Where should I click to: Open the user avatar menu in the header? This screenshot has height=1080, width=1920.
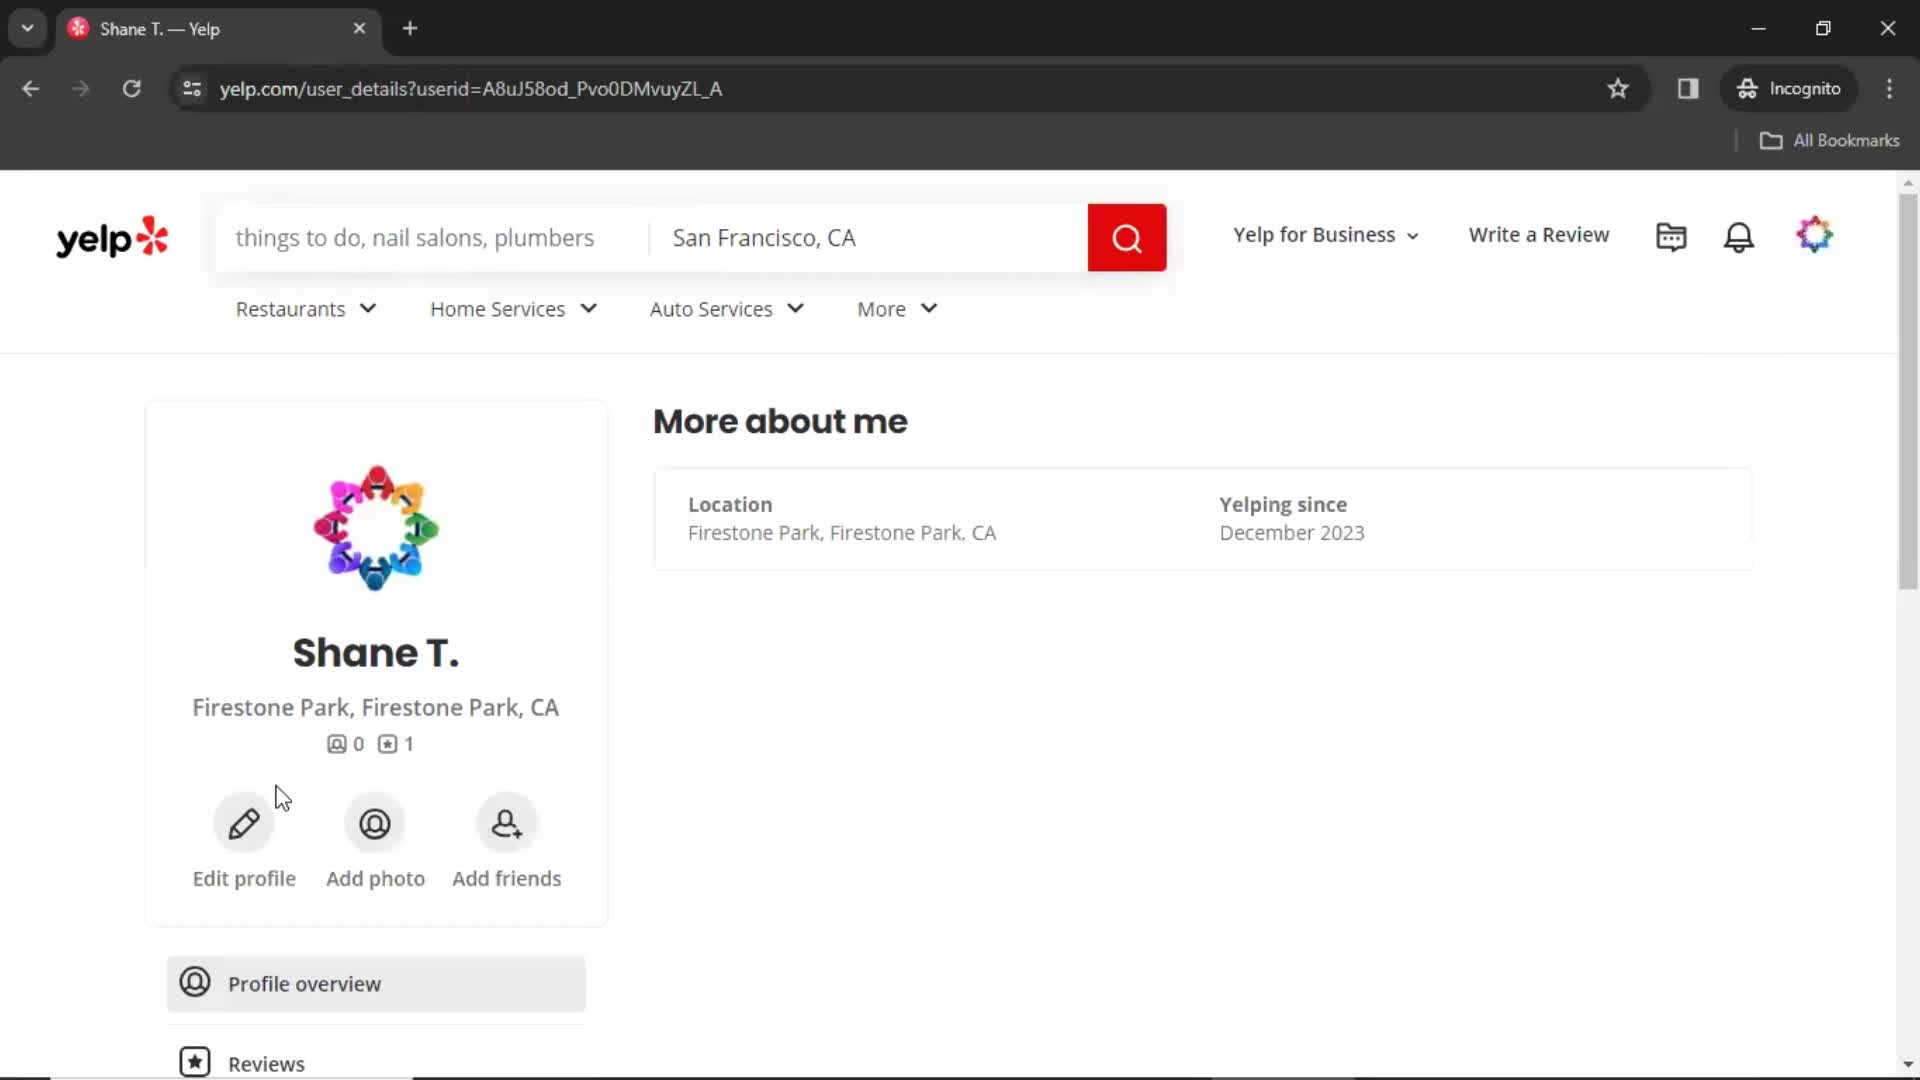pyautogui.click(x=1814, y=235)
